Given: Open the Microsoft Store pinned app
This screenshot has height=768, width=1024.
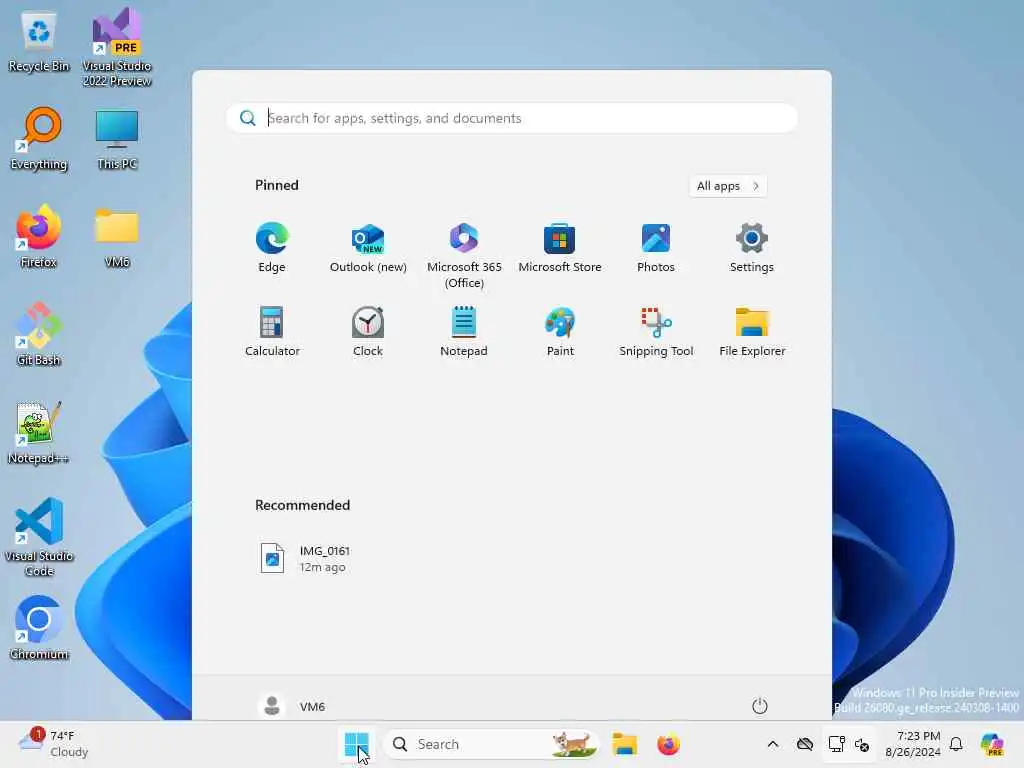Looking at the screenshot, I should [560, 248].
